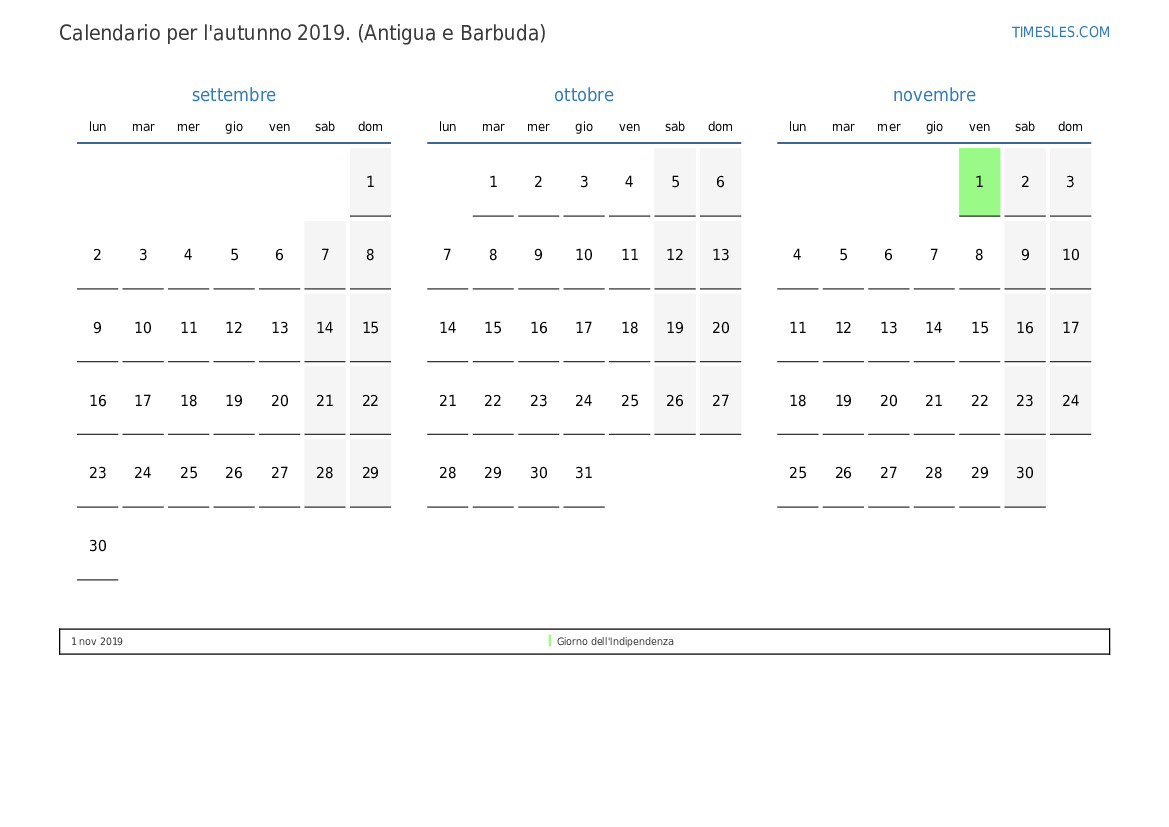Image resolution: width=1169 pixels, height=827 pixels.
Task: Click Sunday 24 November cell
Action: pyautogui.click(x=1070, y=401)
